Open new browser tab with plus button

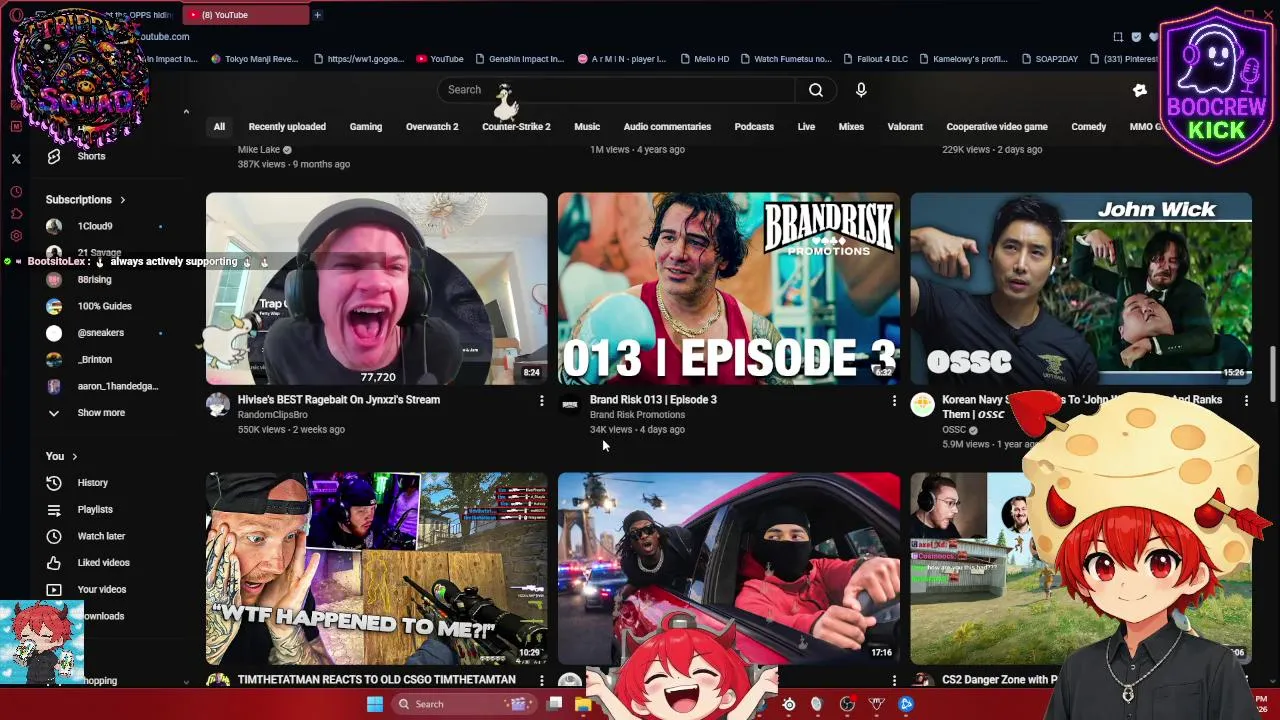[317, 15]
